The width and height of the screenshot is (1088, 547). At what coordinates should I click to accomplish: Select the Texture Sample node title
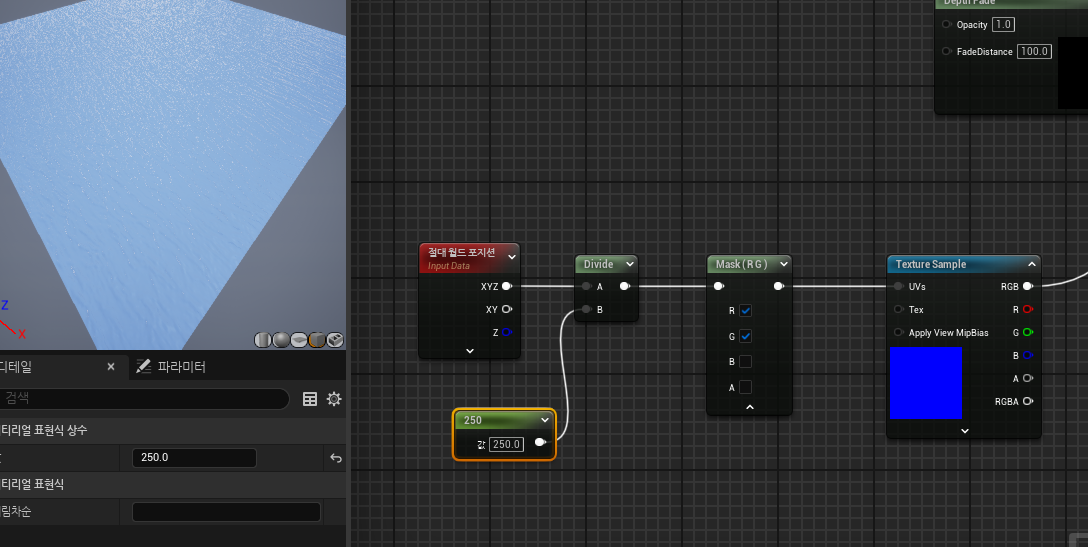coord(930,264)
